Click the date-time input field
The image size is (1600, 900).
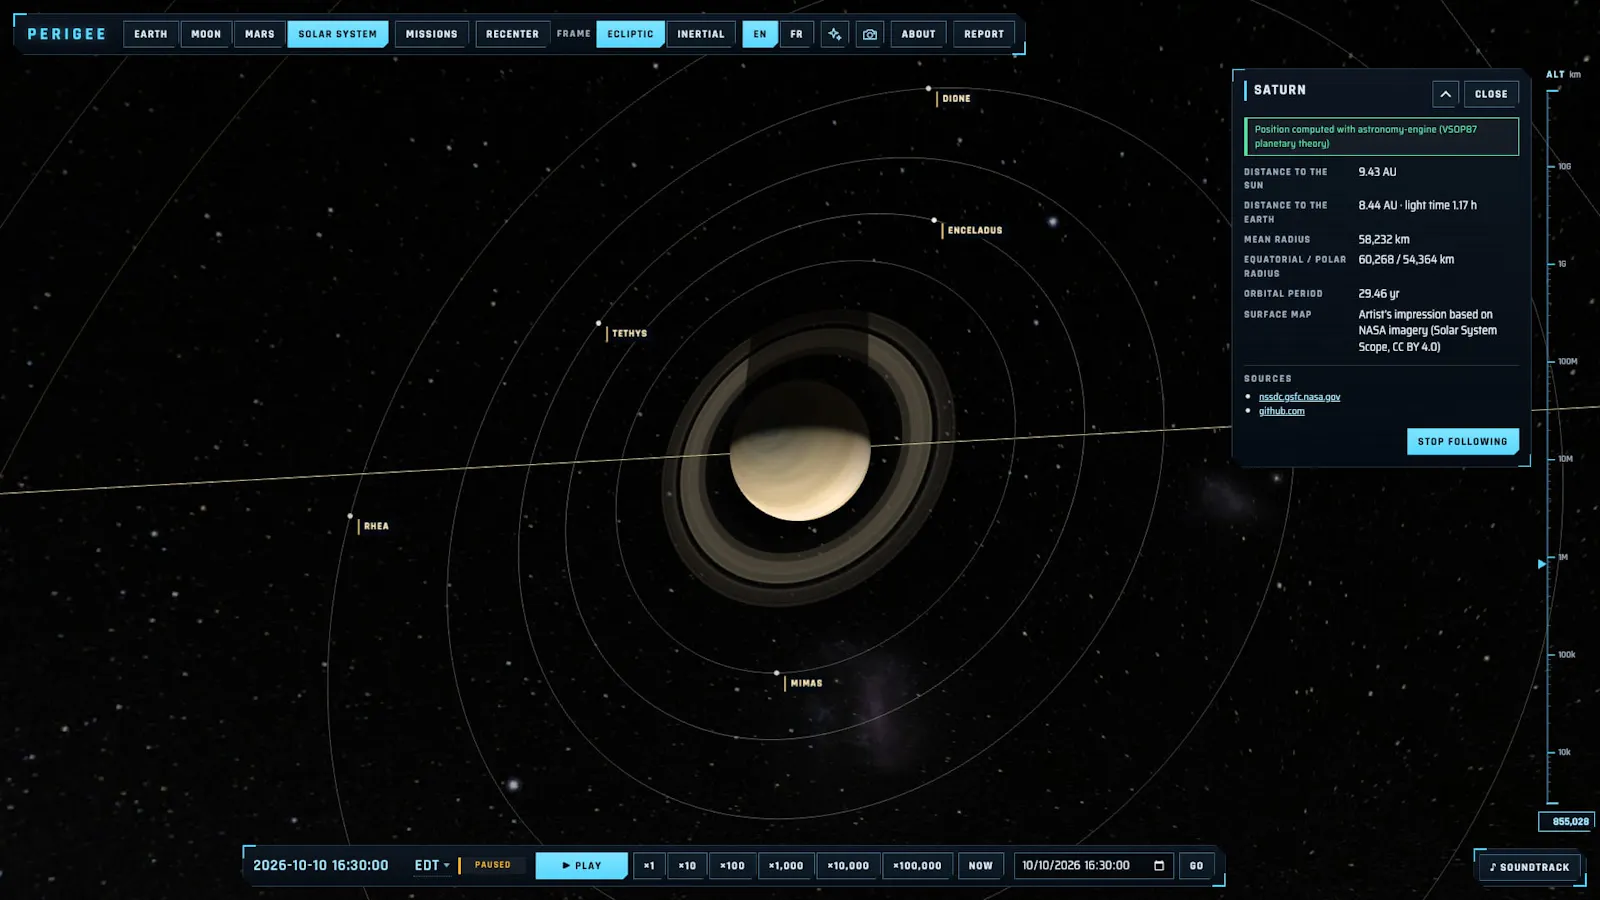1094,866
